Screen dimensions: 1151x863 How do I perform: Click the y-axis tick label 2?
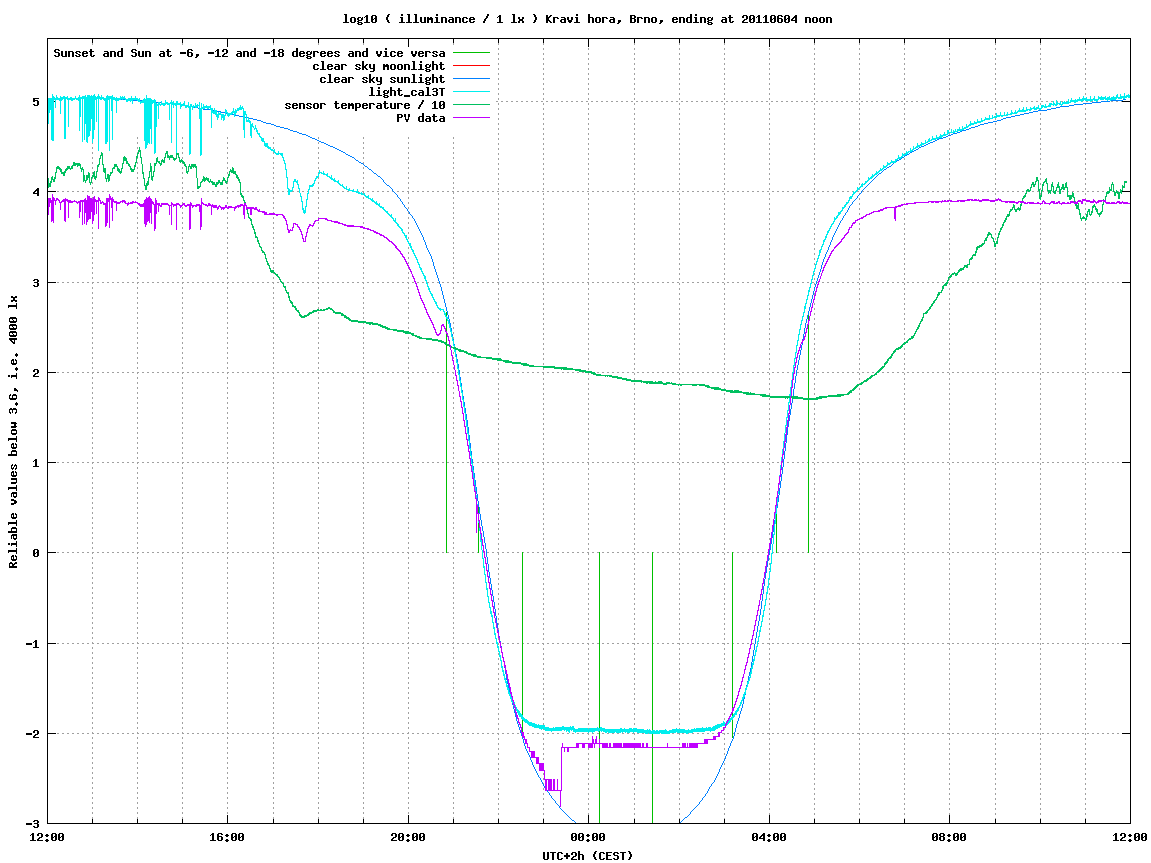35,373
